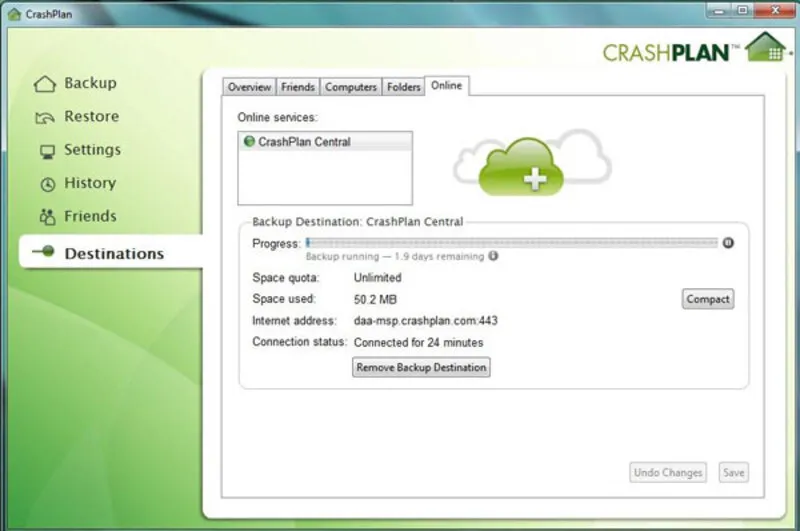Select CrashPlan Central in the Online services list
The width and height of the screenshot is (800, 531).
click(x=325, y=142)
